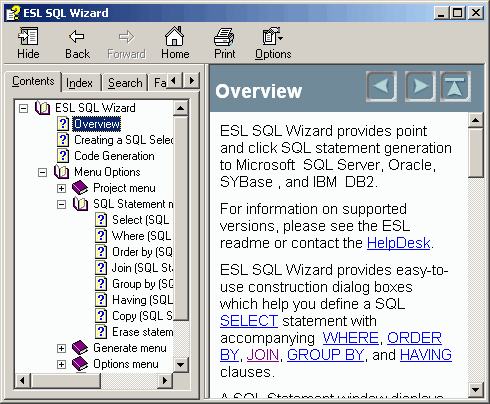Image resolution: width=490 pixels, height=404 pixels.
Task: Expand the Generate menu tree node
Action: [61, 348]
